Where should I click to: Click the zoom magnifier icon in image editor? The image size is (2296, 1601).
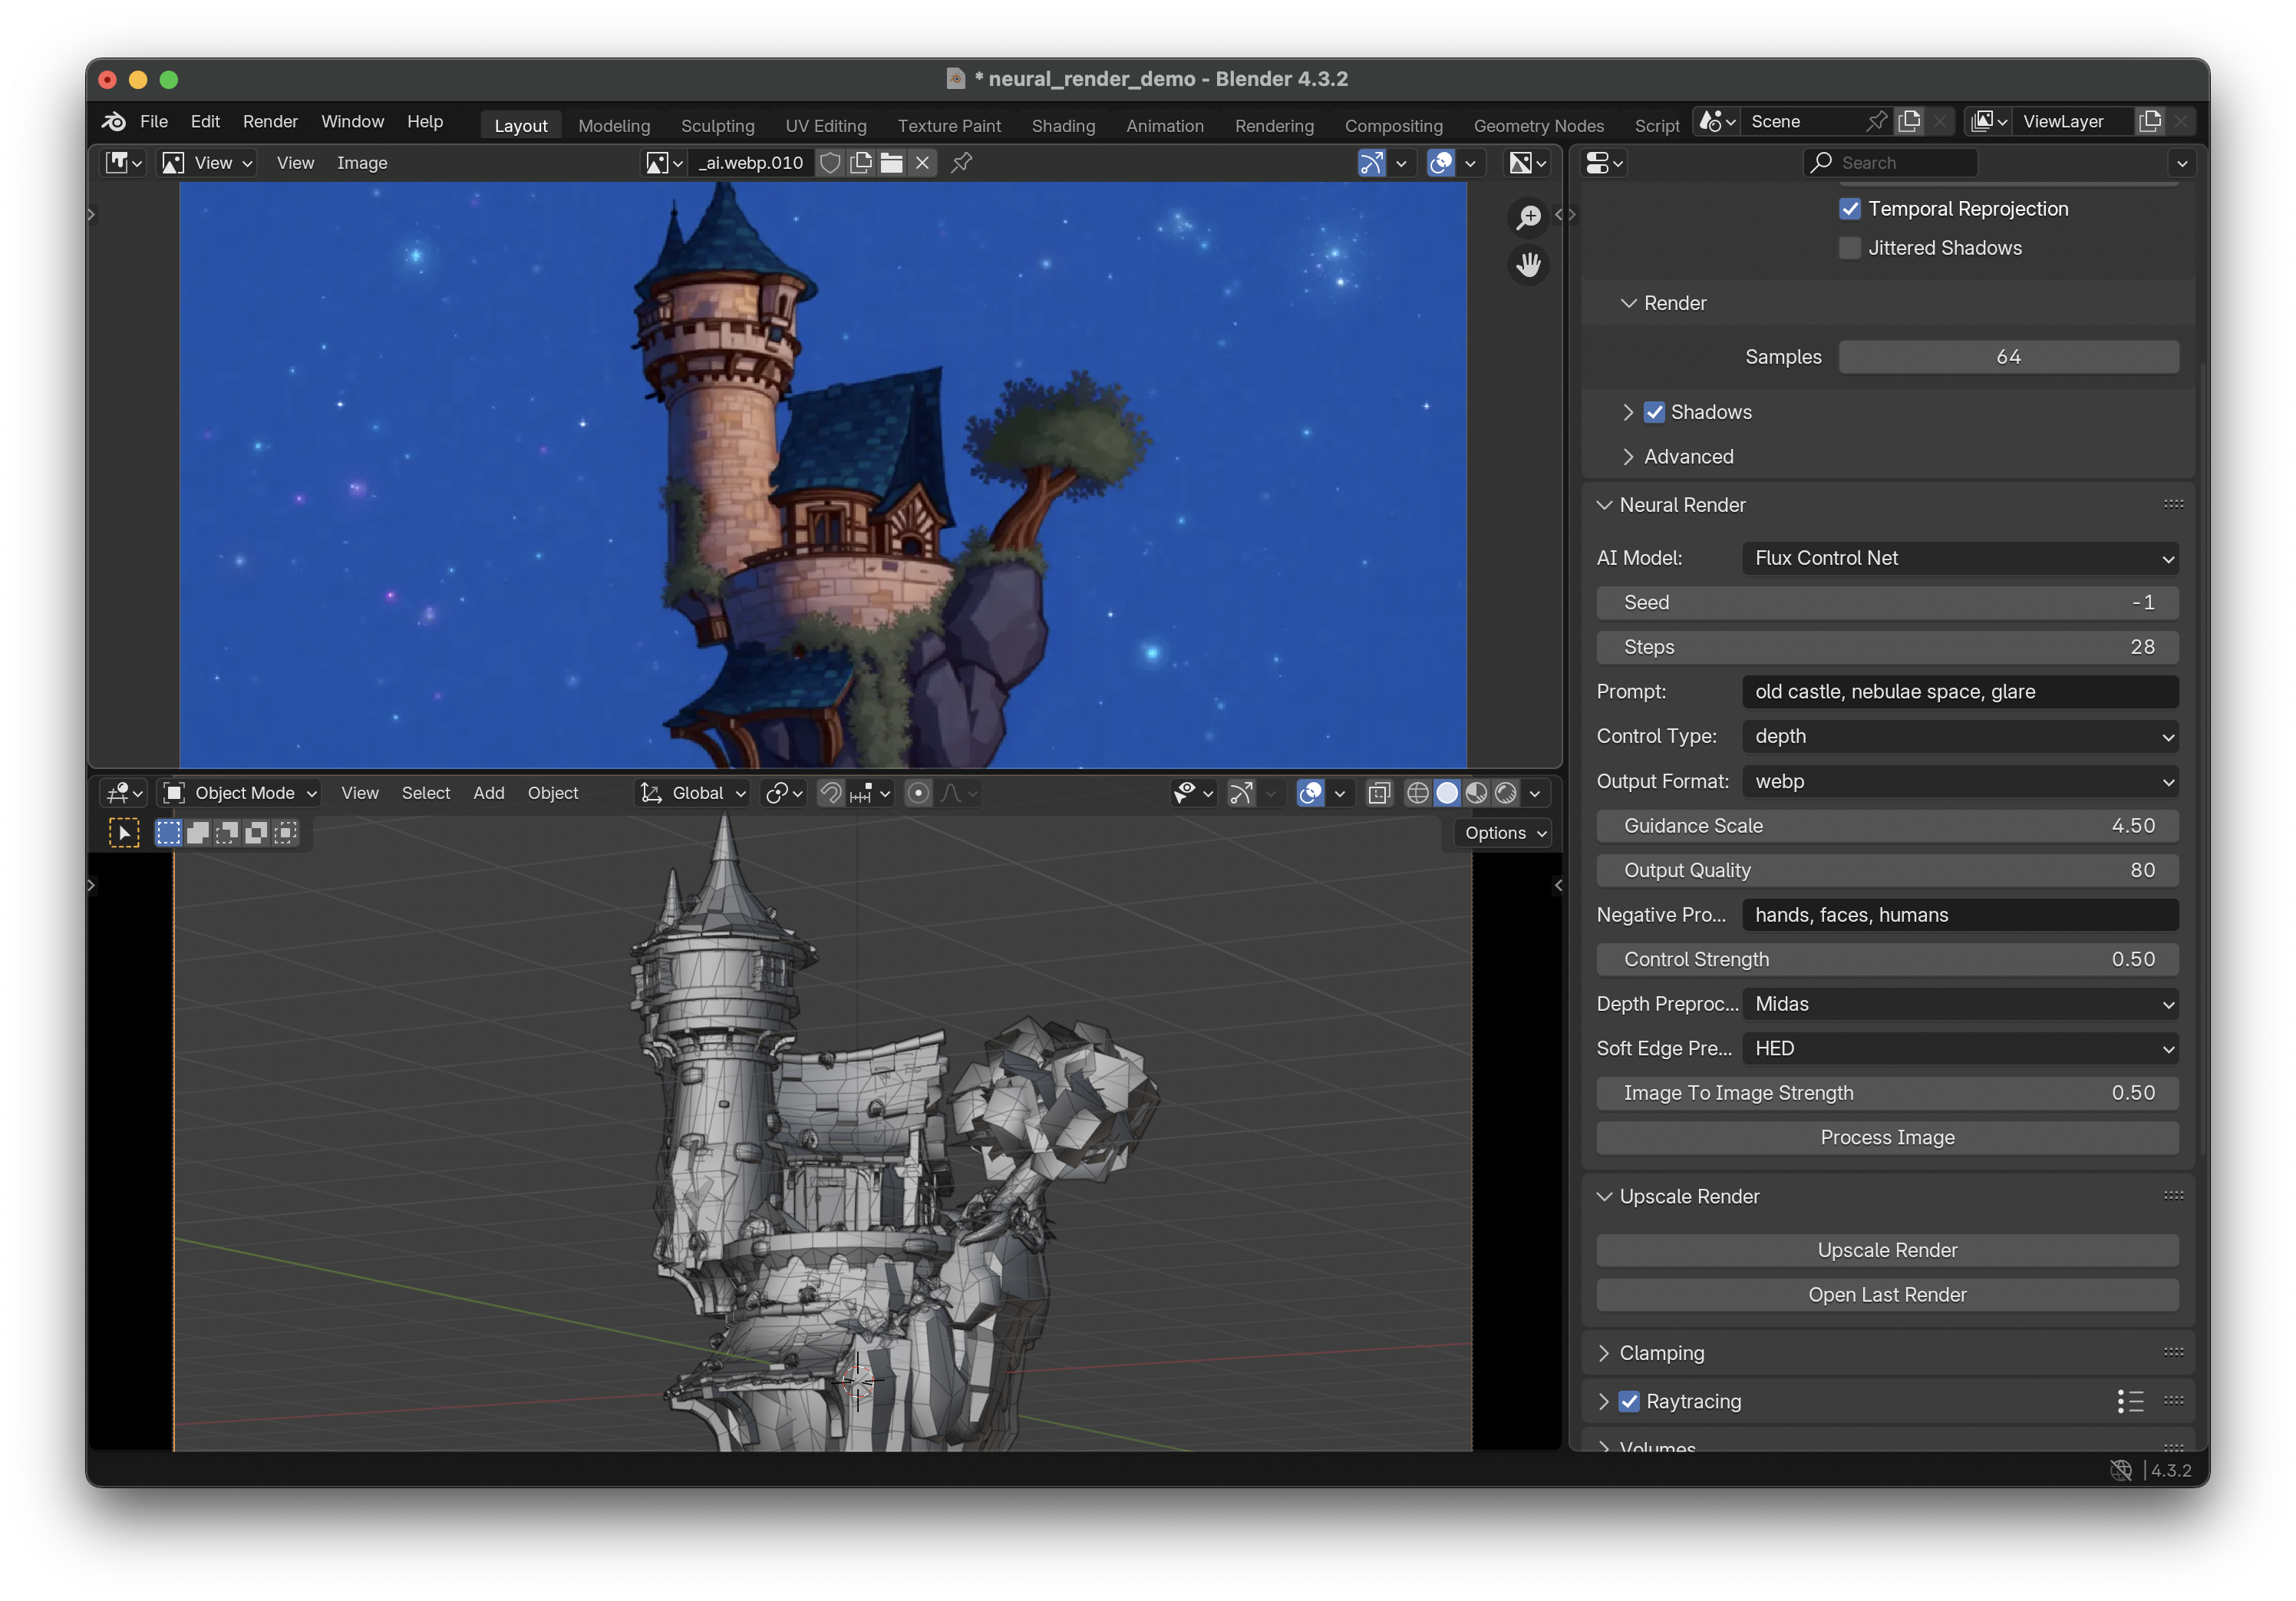point(1528,217)
